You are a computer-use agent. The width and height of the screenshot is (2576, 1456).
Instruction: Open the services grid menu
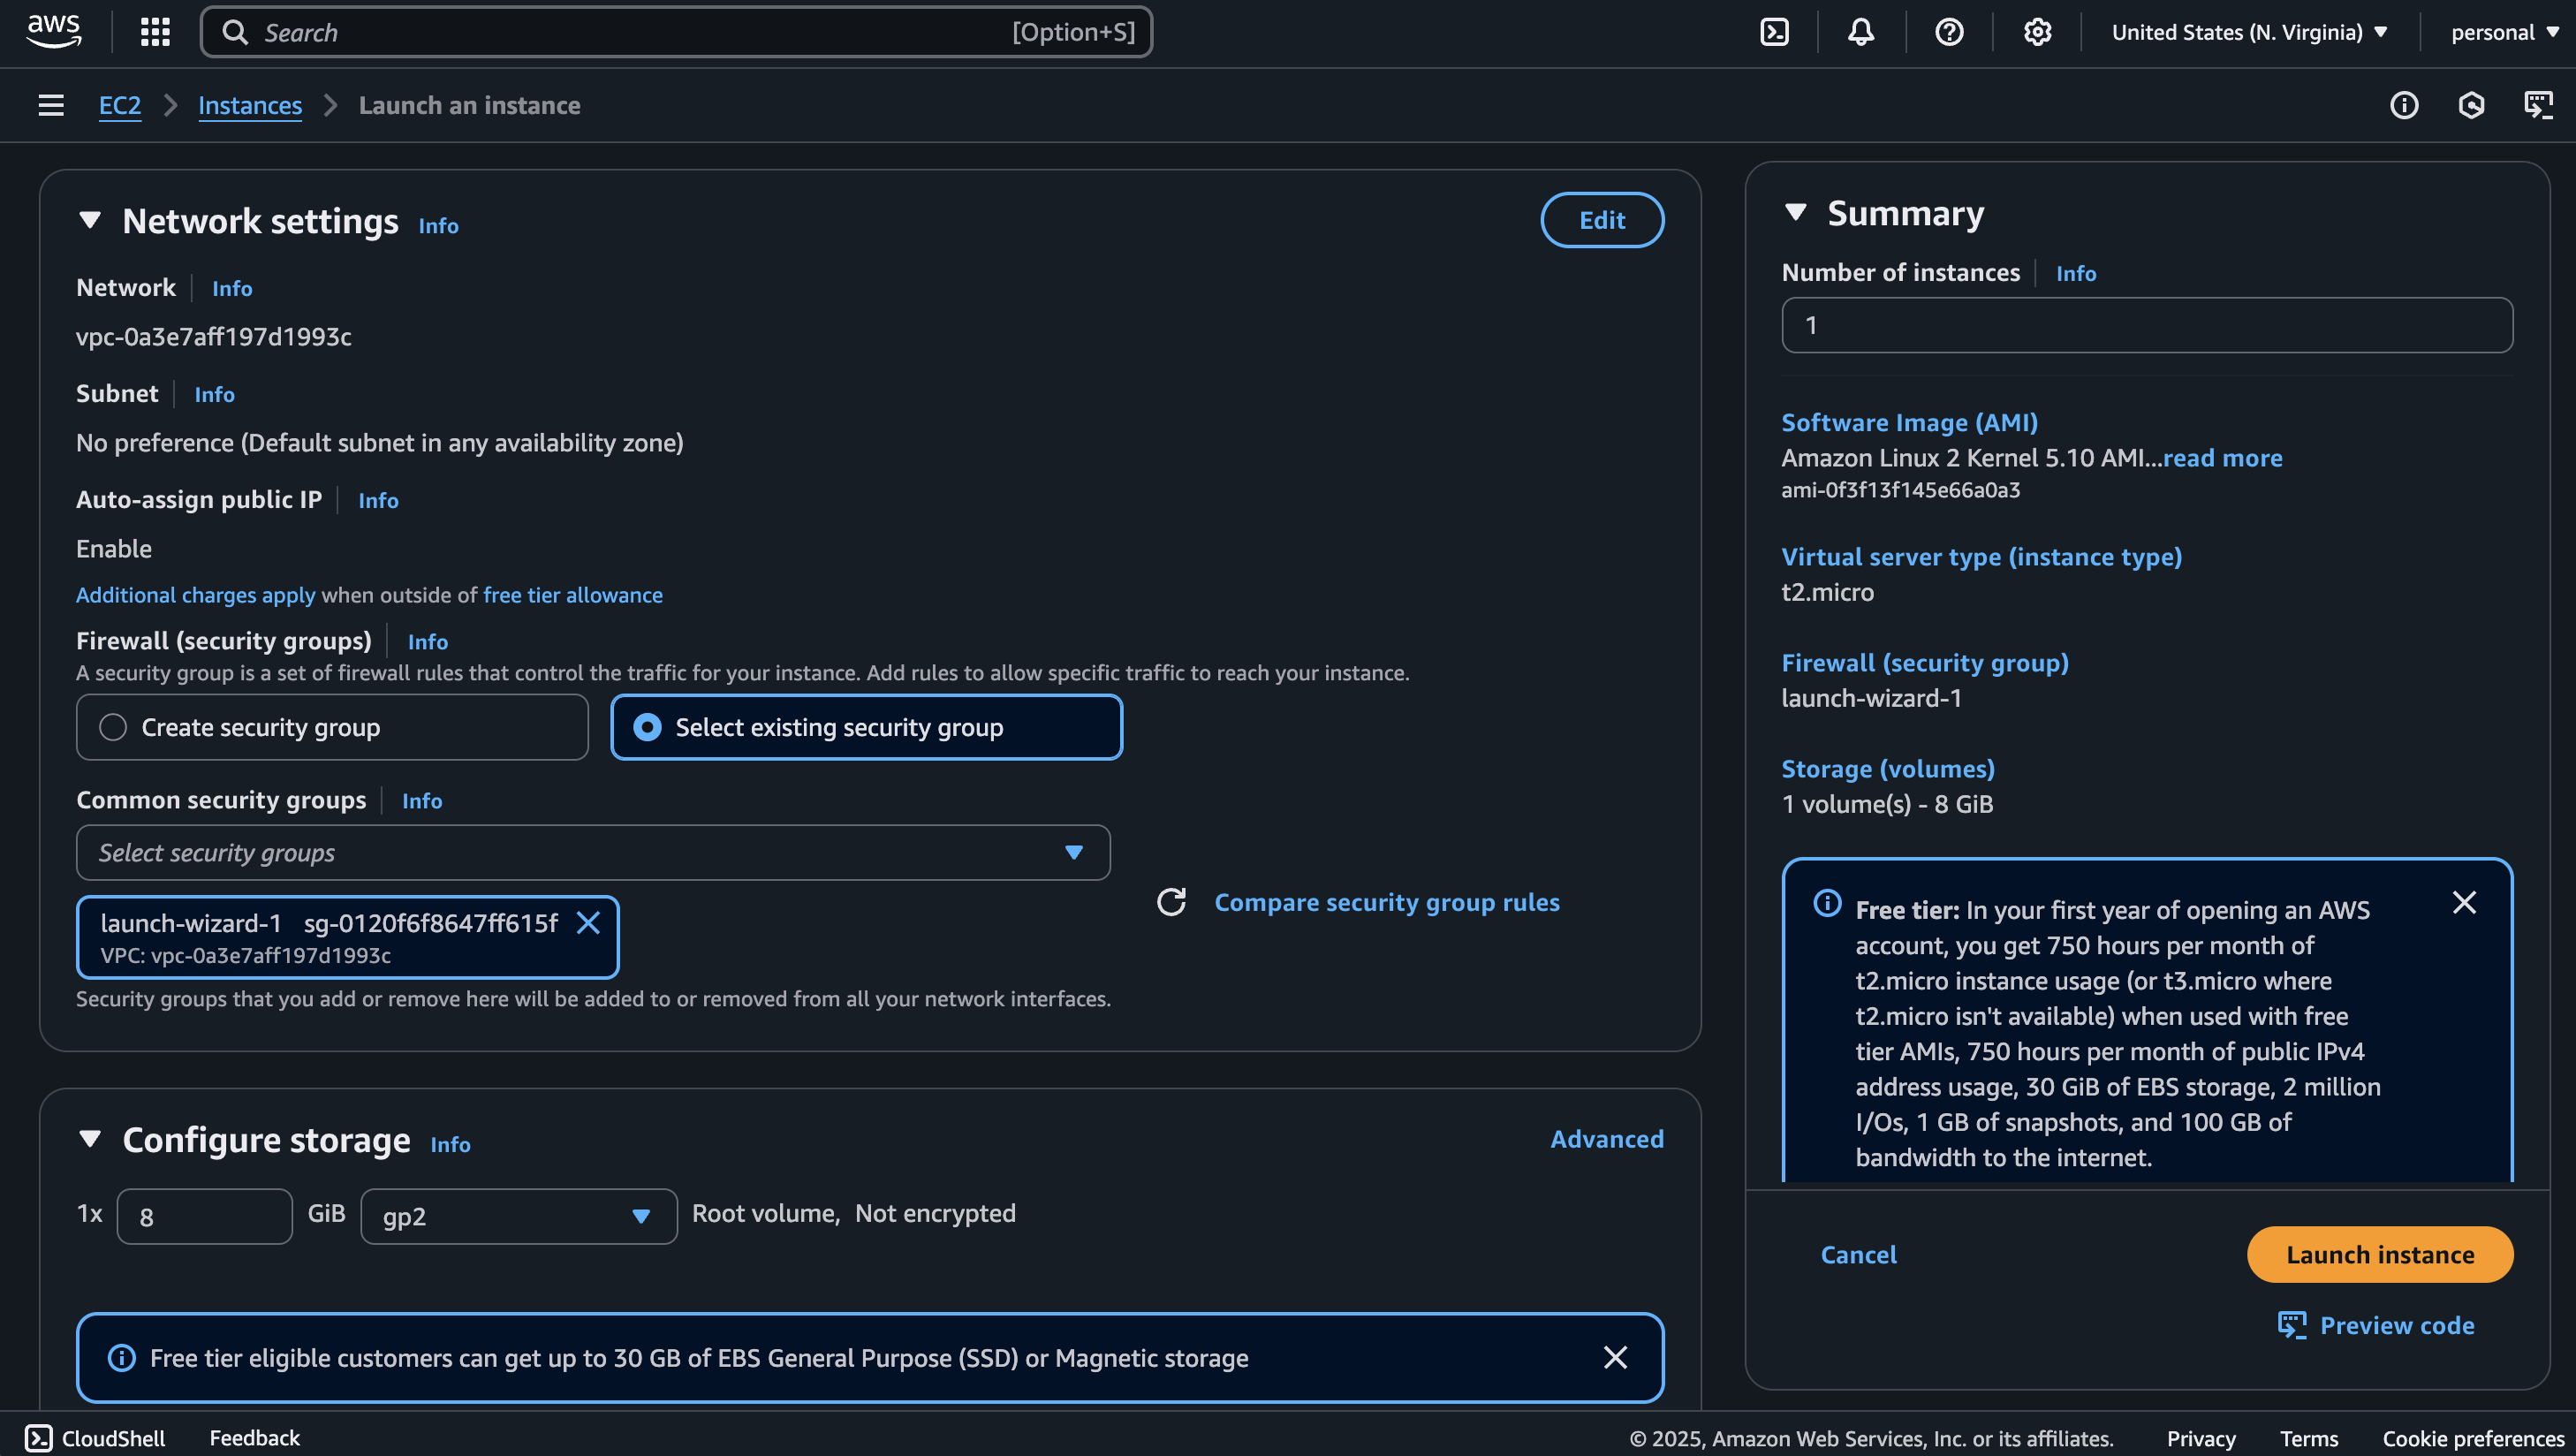point(155,32)
